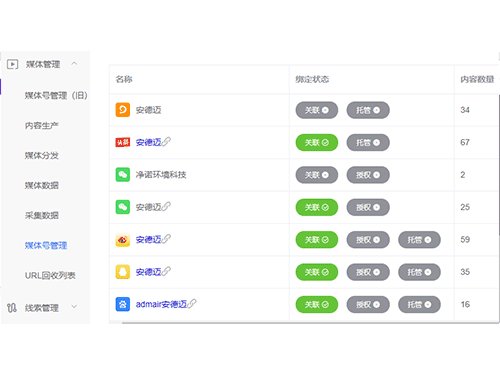
Task: Select the highlighted 媒体号管理 sidebar item
Action: [46, 246]
